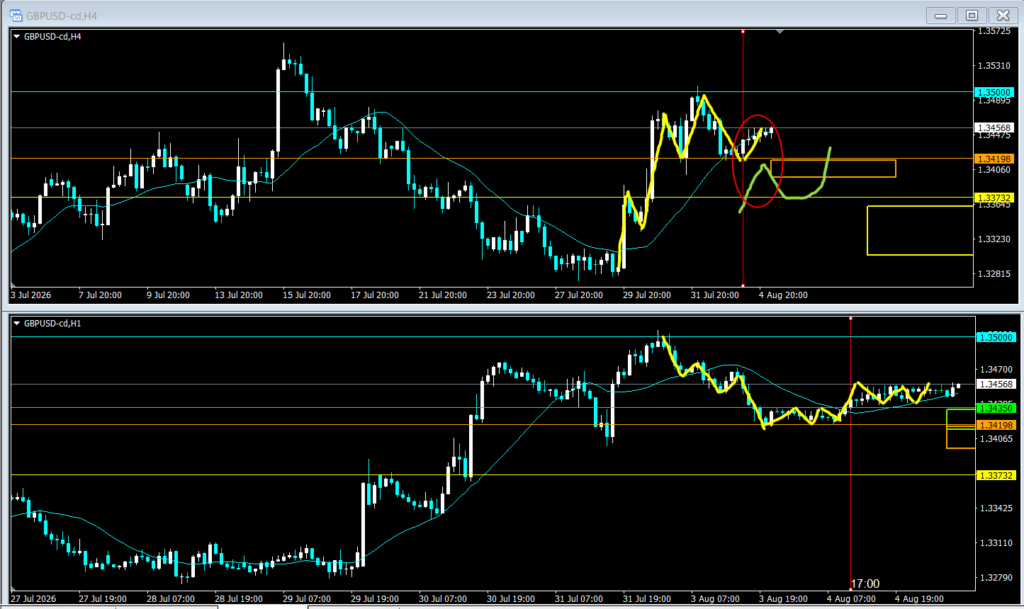
Task: Minimize the GBPUSD-cd,H4 chart window
Action: click(x=940, y=15)
